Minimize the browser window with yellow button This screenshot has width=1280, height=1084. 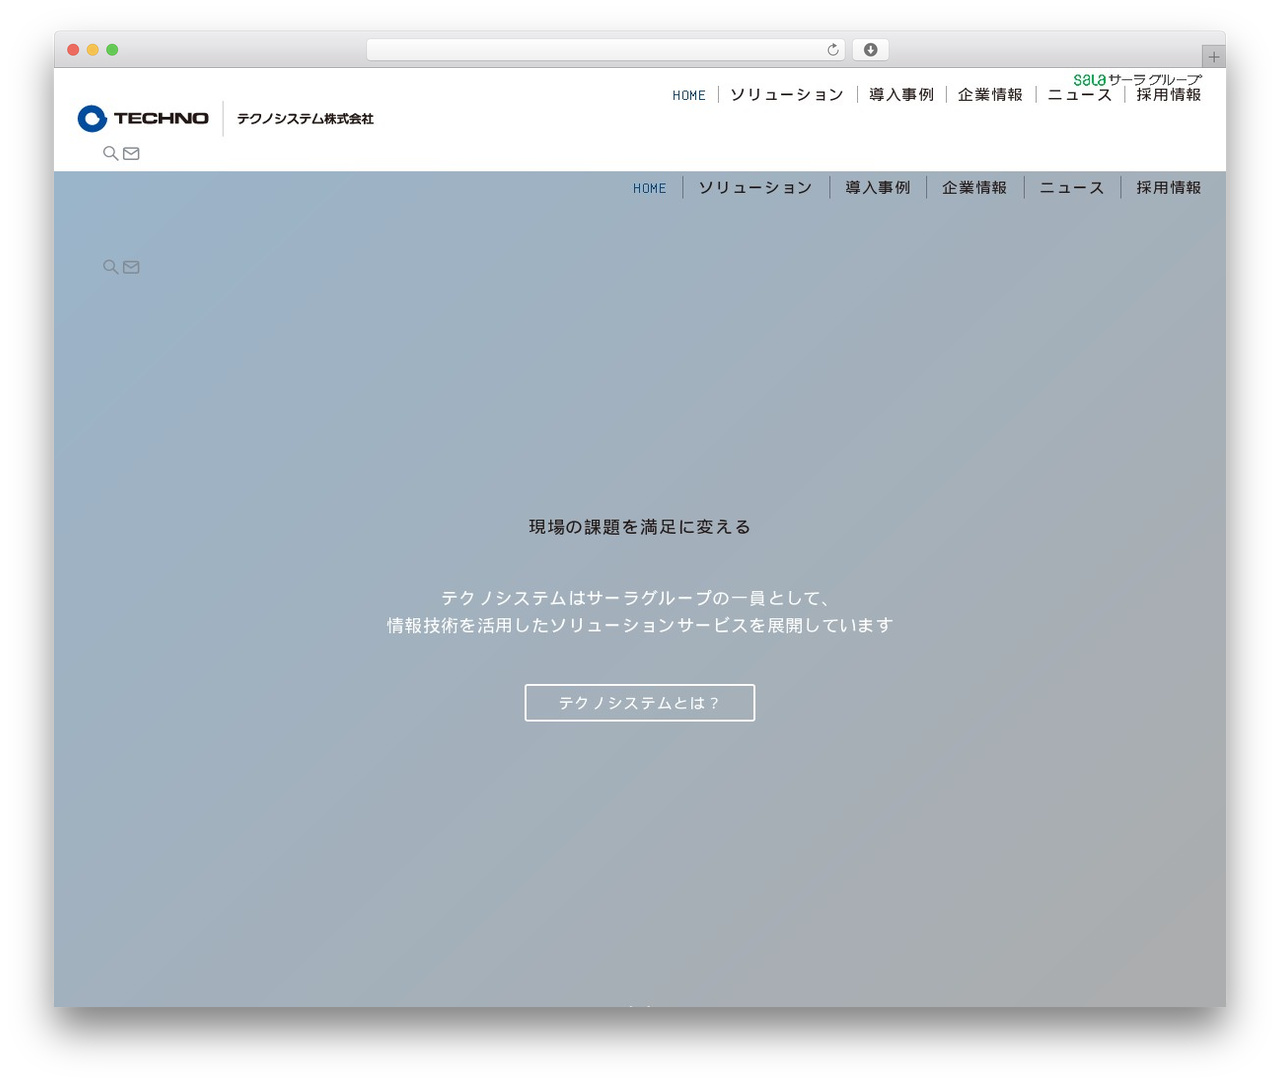click(x=93, y=50)
